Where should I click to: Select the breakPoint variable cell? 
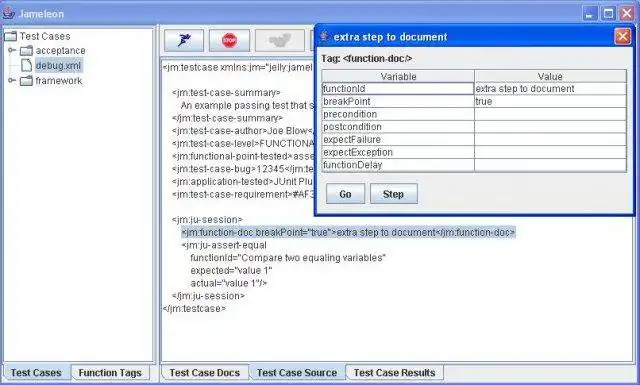pyautogui.click(x=398, y=101)
